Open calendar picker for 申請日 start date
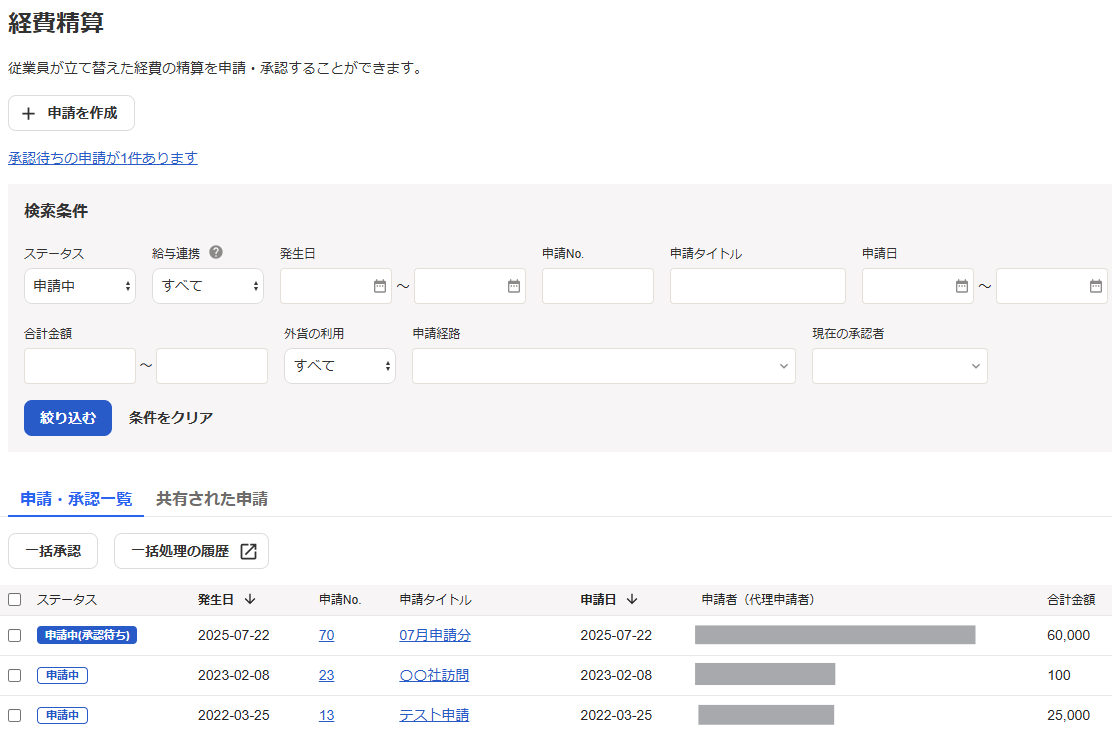Viewport: 1112px width, 733px height. (x=962, y=286)
